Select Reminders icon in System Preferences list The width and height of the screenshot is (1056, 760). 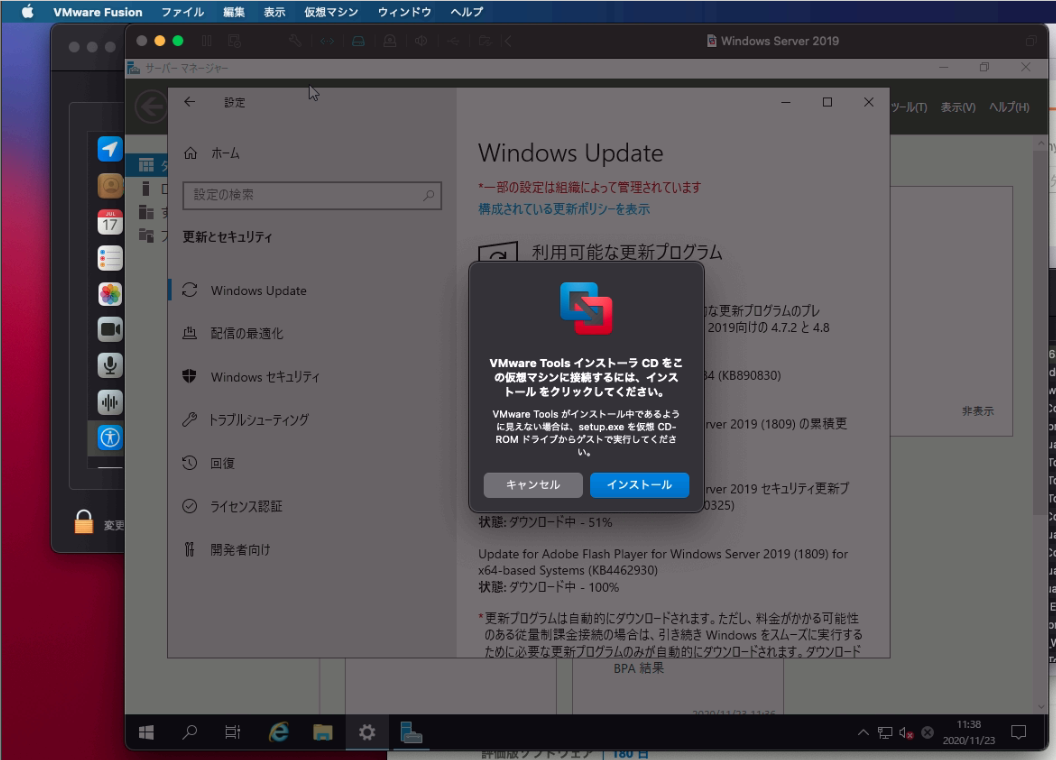(110, 258)
